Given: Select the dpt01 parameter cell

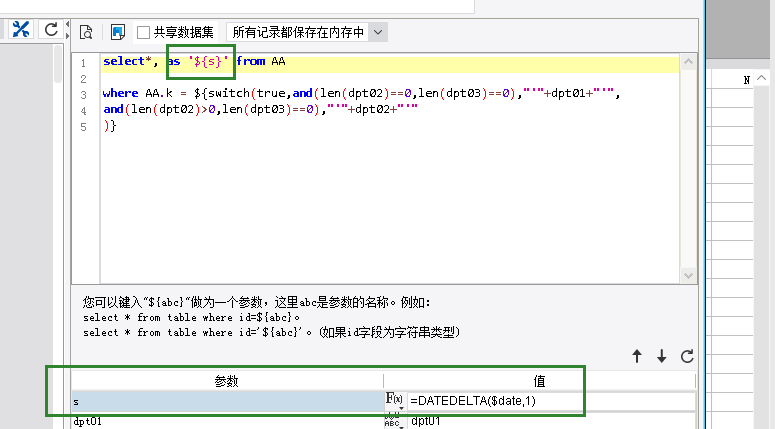Looking at the screenshot, I should pyautogui.click(x=228, y=421).
